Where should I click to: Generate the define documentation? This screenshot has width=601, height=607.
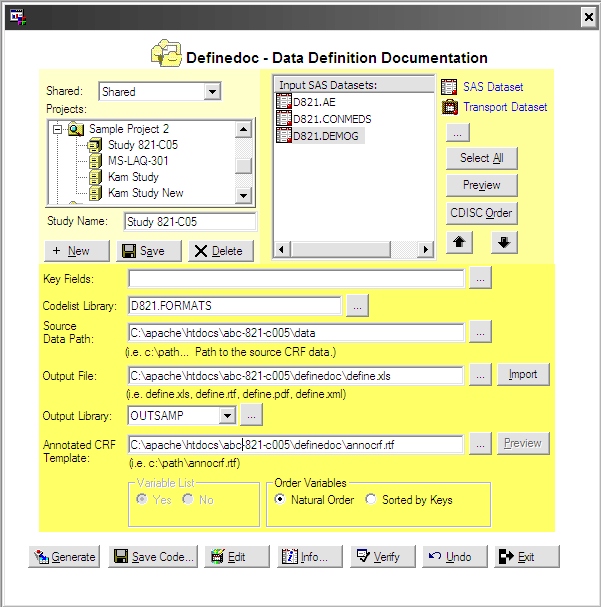(x=64, y=557)
